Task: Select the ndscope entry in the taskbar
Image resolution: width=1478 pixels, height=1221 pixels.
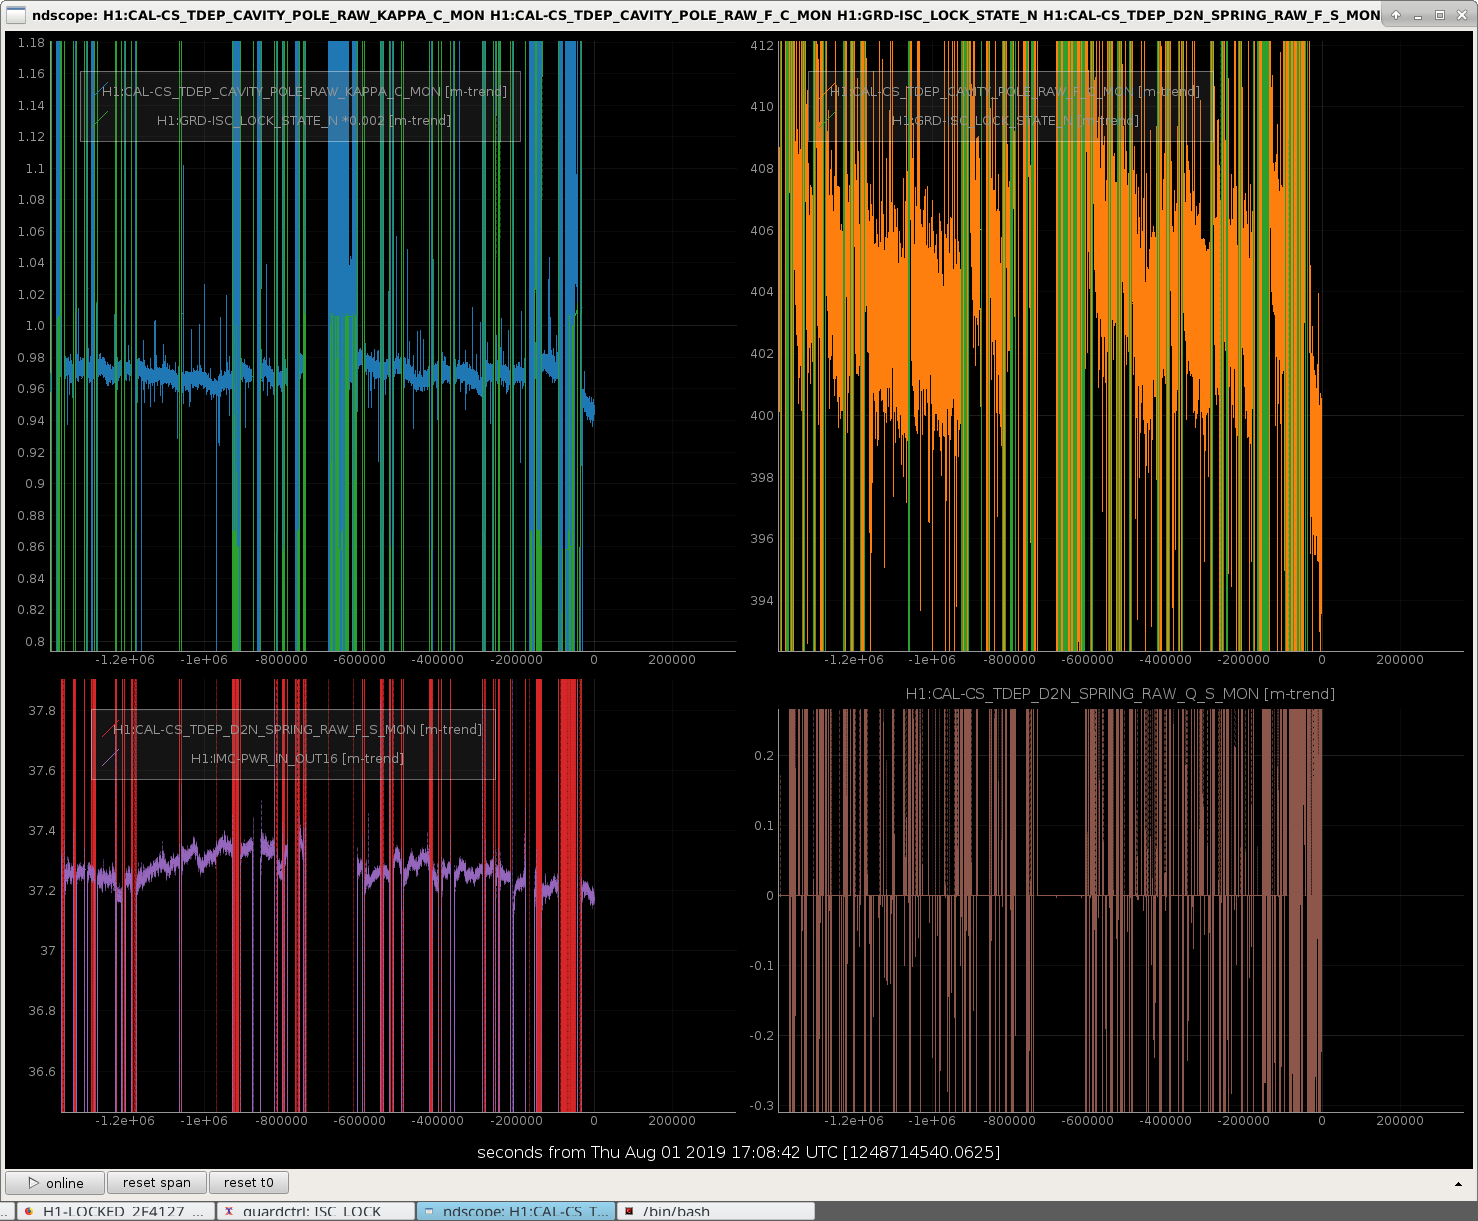Action: pyautogui.click(x=515, y=1211)
